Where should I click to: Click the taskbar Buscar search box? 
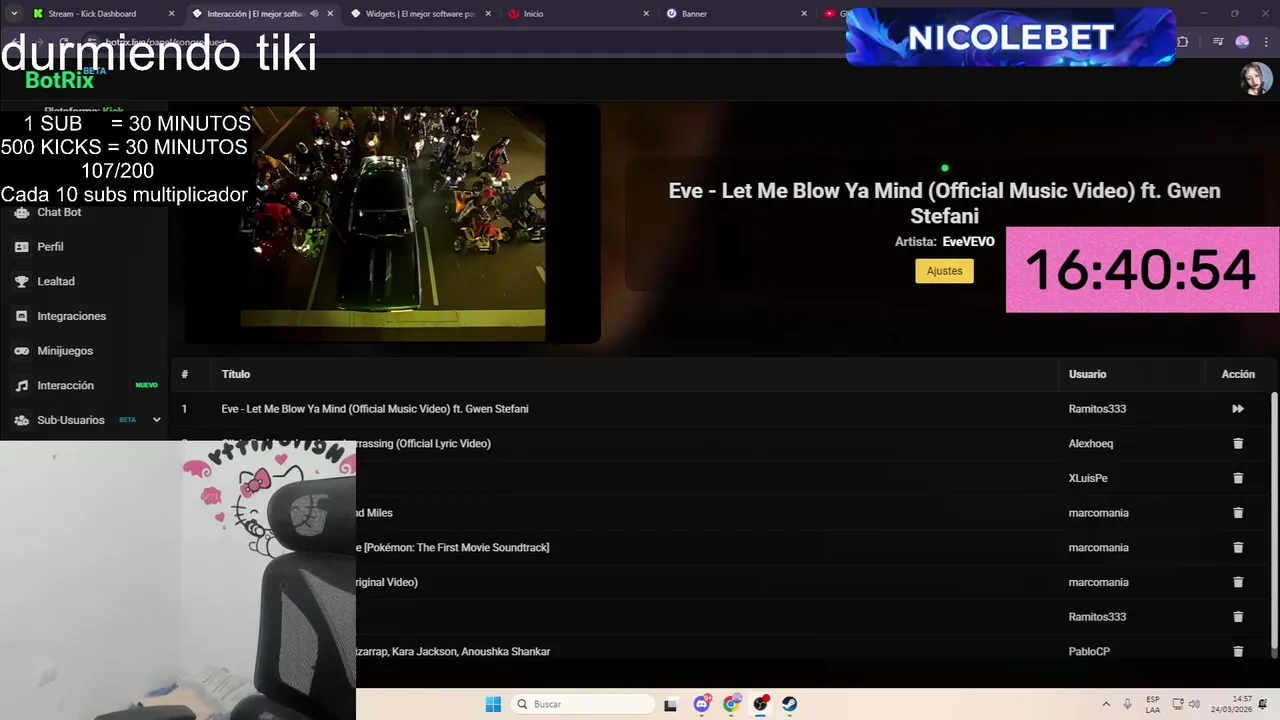[582, 704]
